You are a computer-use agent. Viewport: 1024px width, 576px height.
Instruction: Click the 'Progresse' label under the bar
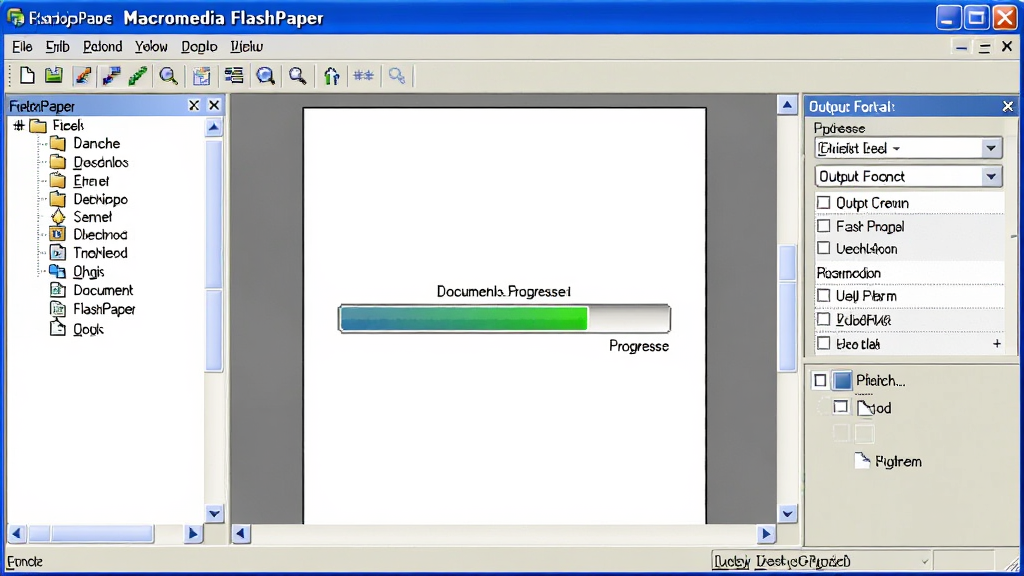point(639,346)
